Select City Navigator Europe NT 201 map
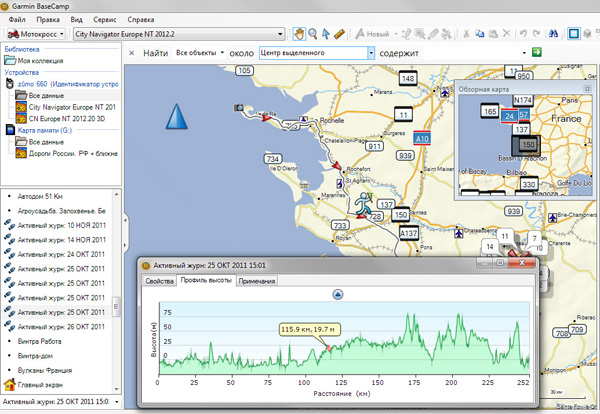 tap(65, 107)
